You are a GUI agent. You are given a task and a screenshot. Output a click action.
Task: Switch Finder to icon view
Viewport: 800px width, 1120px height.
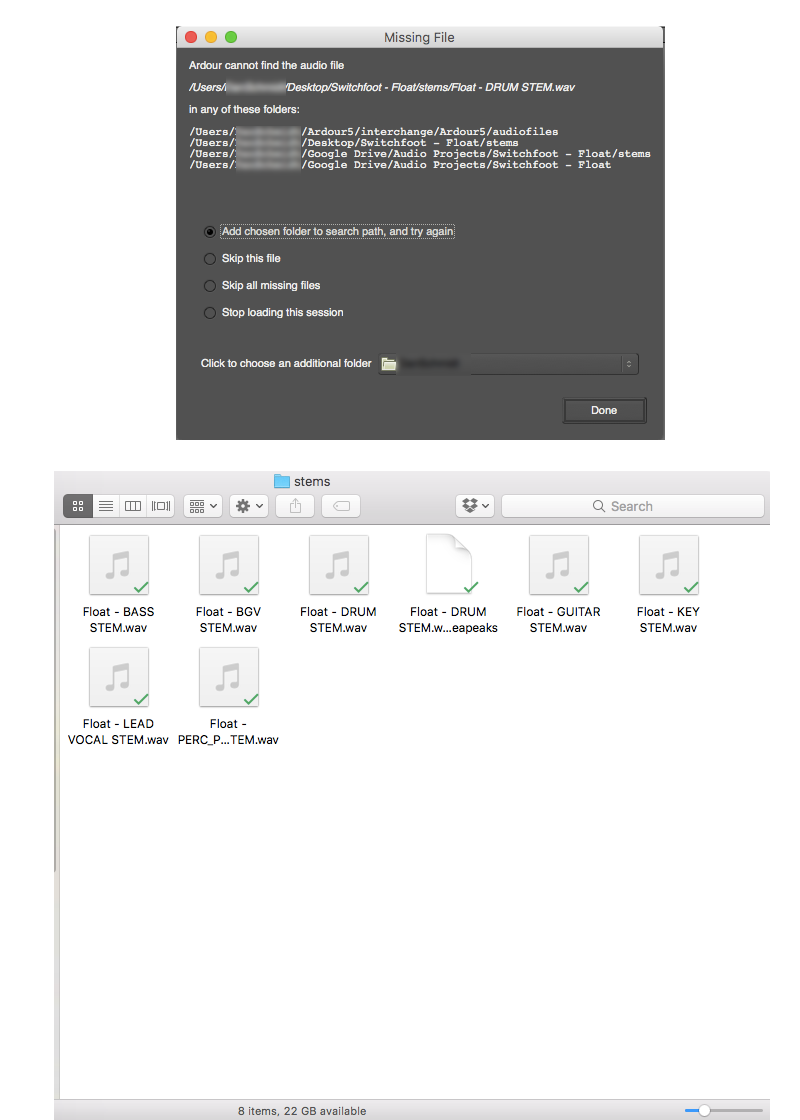point(78,506)
